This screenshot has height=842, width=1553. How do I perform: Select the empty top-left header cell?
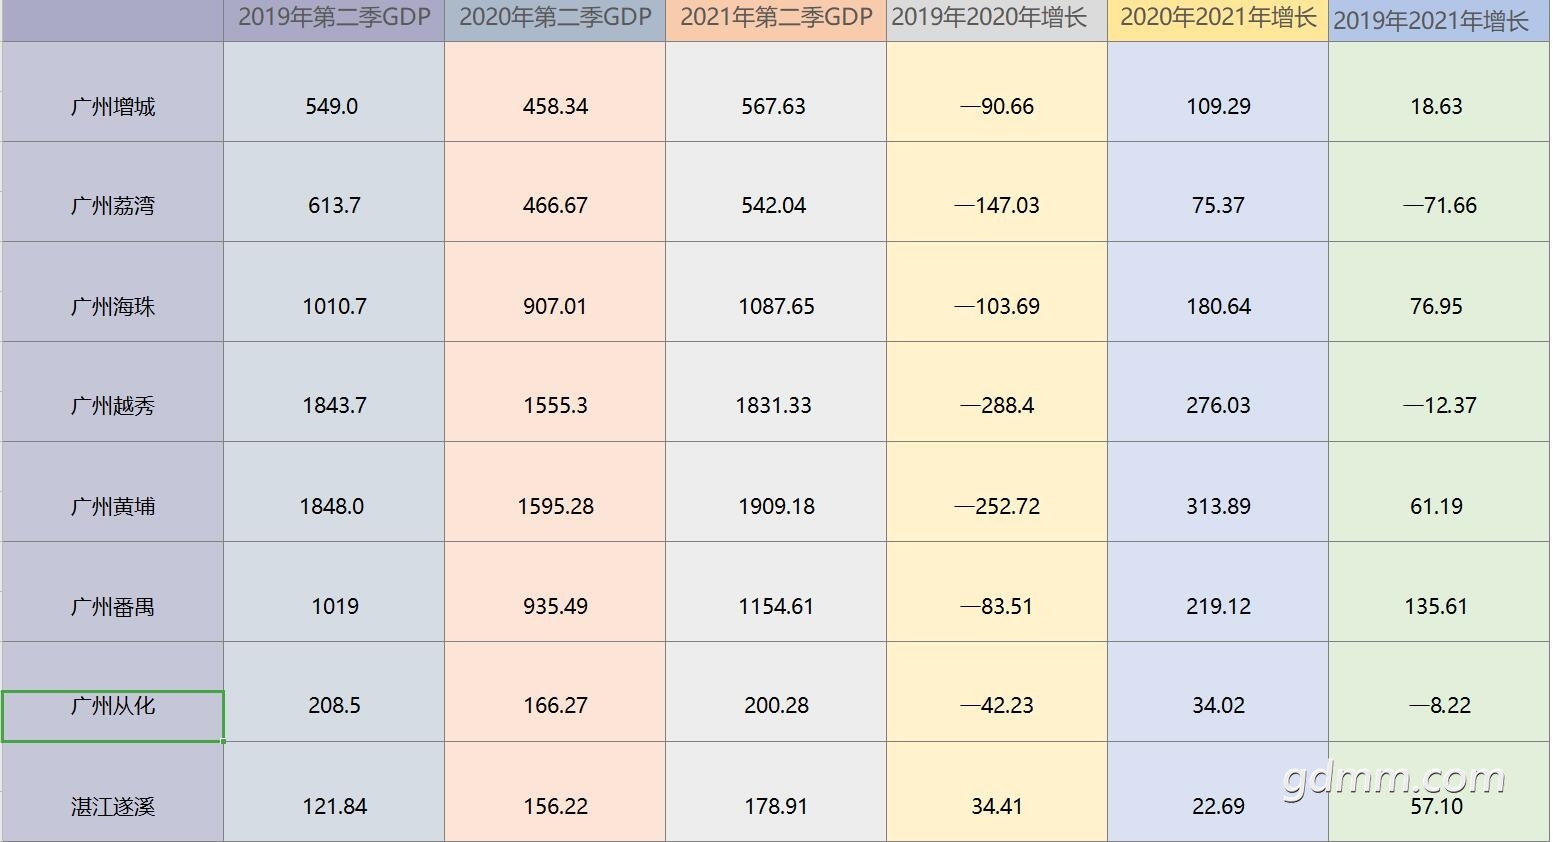(112, 20)
